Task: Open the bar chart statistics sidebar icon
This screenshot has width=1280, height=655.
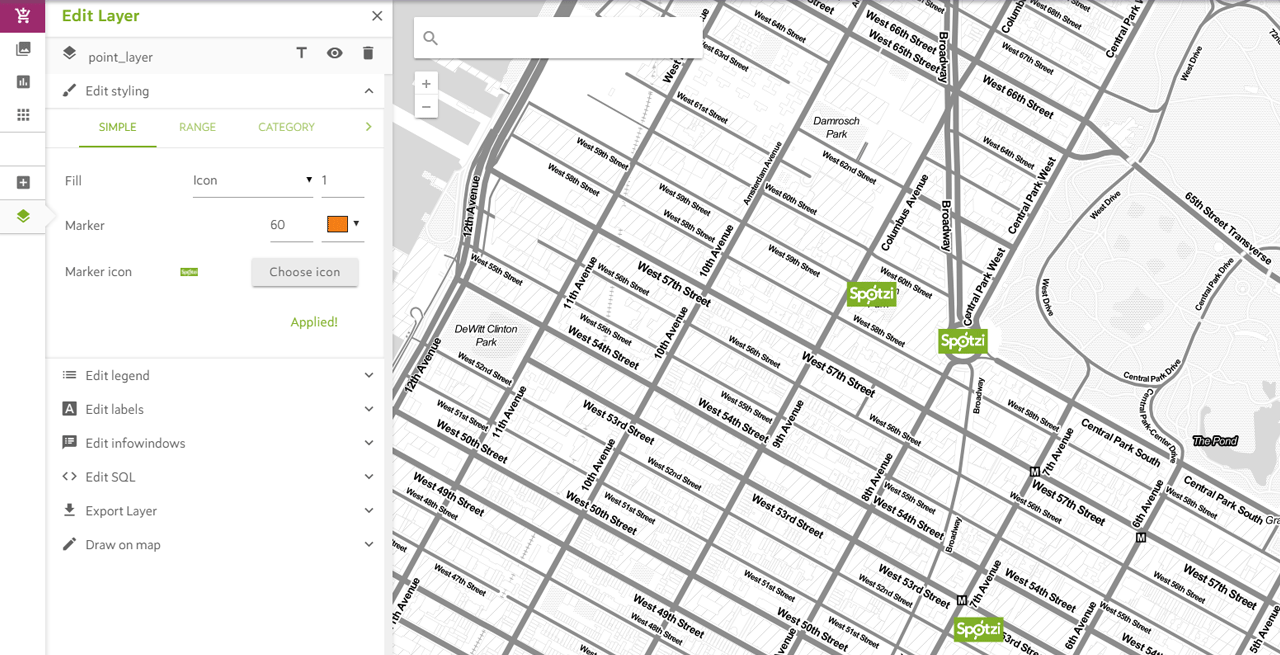Action: coord(23,82)
